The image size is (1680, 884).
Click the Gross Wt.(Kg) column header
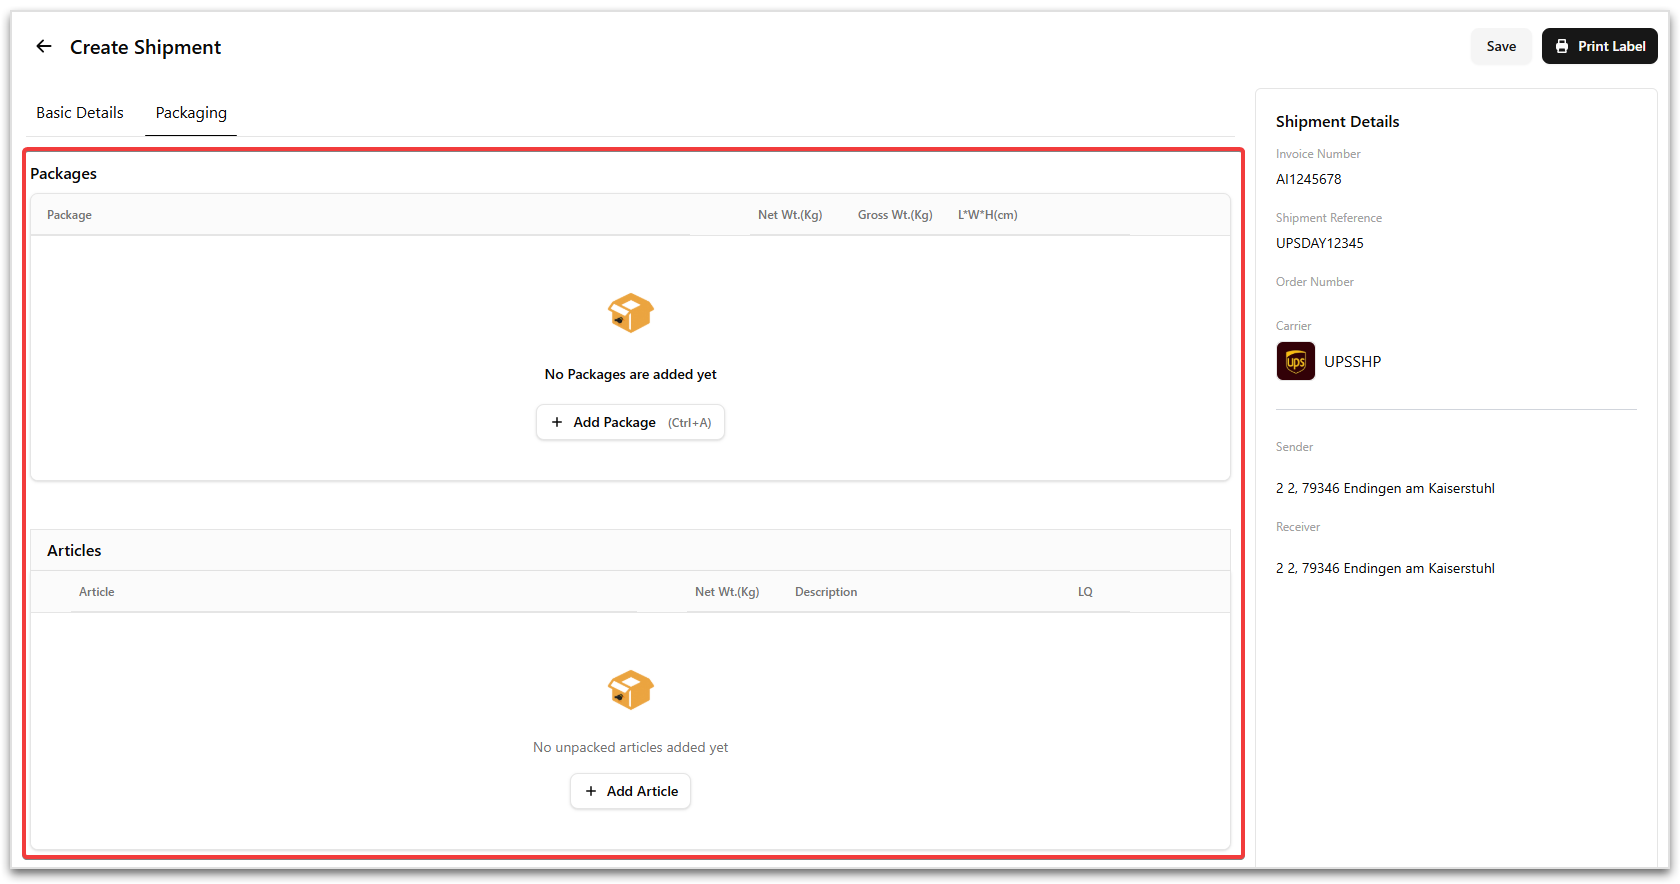point(895,215)
